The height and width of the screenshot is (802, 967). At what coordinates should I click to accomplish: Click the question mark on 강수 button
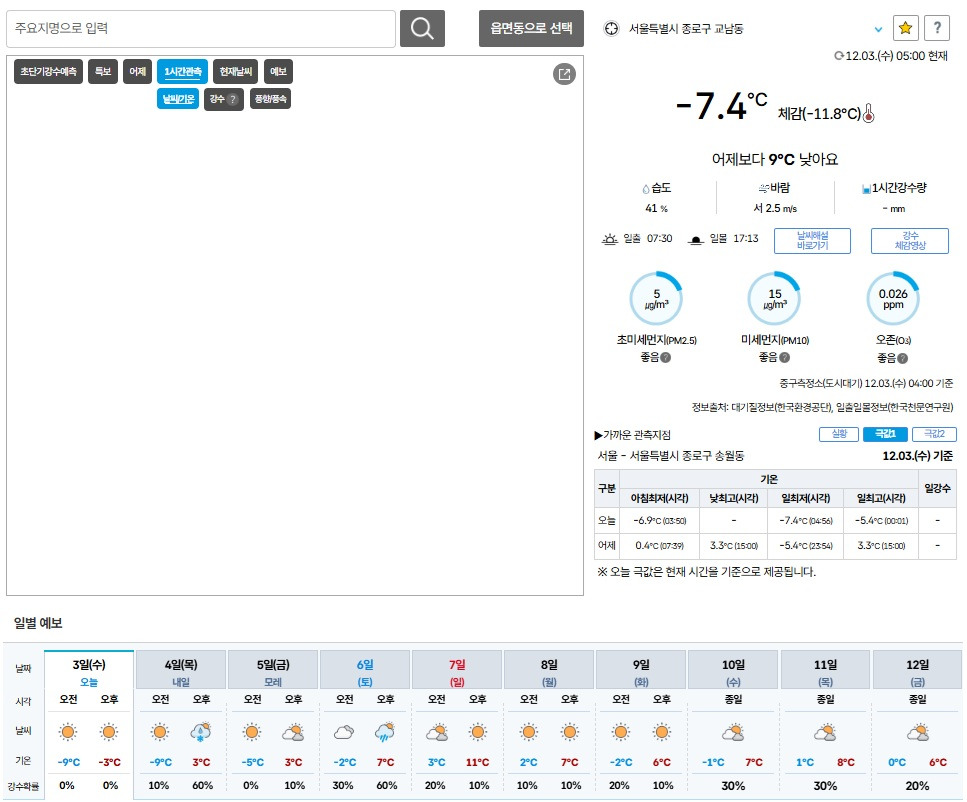coord(232,99)
